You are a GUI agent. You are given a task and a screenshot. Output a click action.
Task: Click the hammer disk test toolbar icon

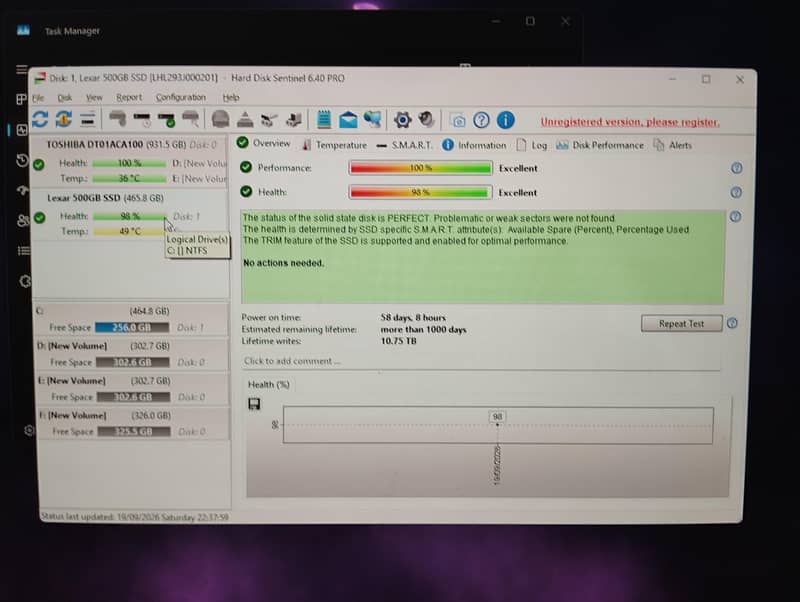point(118,119)
